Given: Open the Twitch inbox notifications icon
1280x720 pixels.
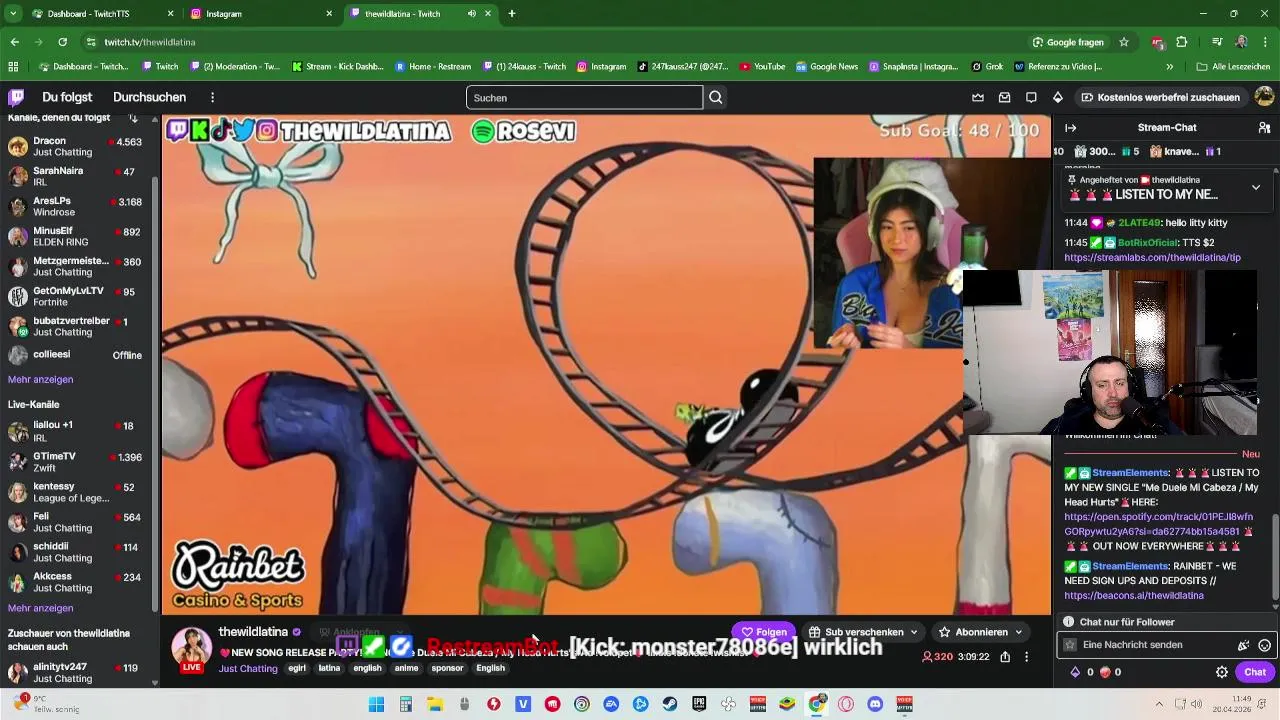Looking at the screenshot, I should tap(1004, 97).
